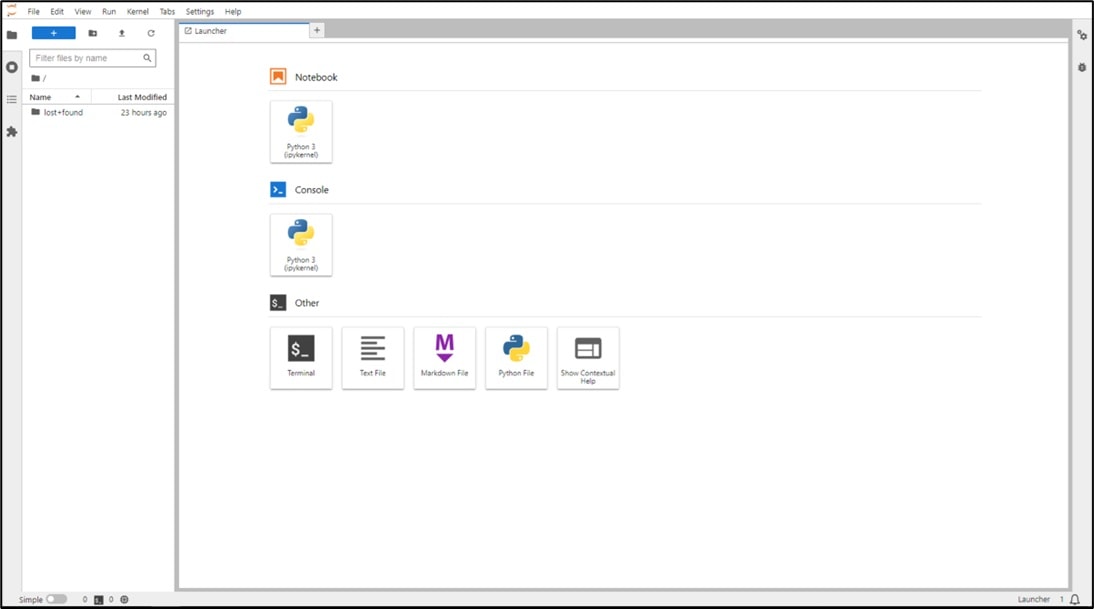This screenshot has width=1094, height=609.
Task: Sort files by Name column header
Action: coord(57,97)
